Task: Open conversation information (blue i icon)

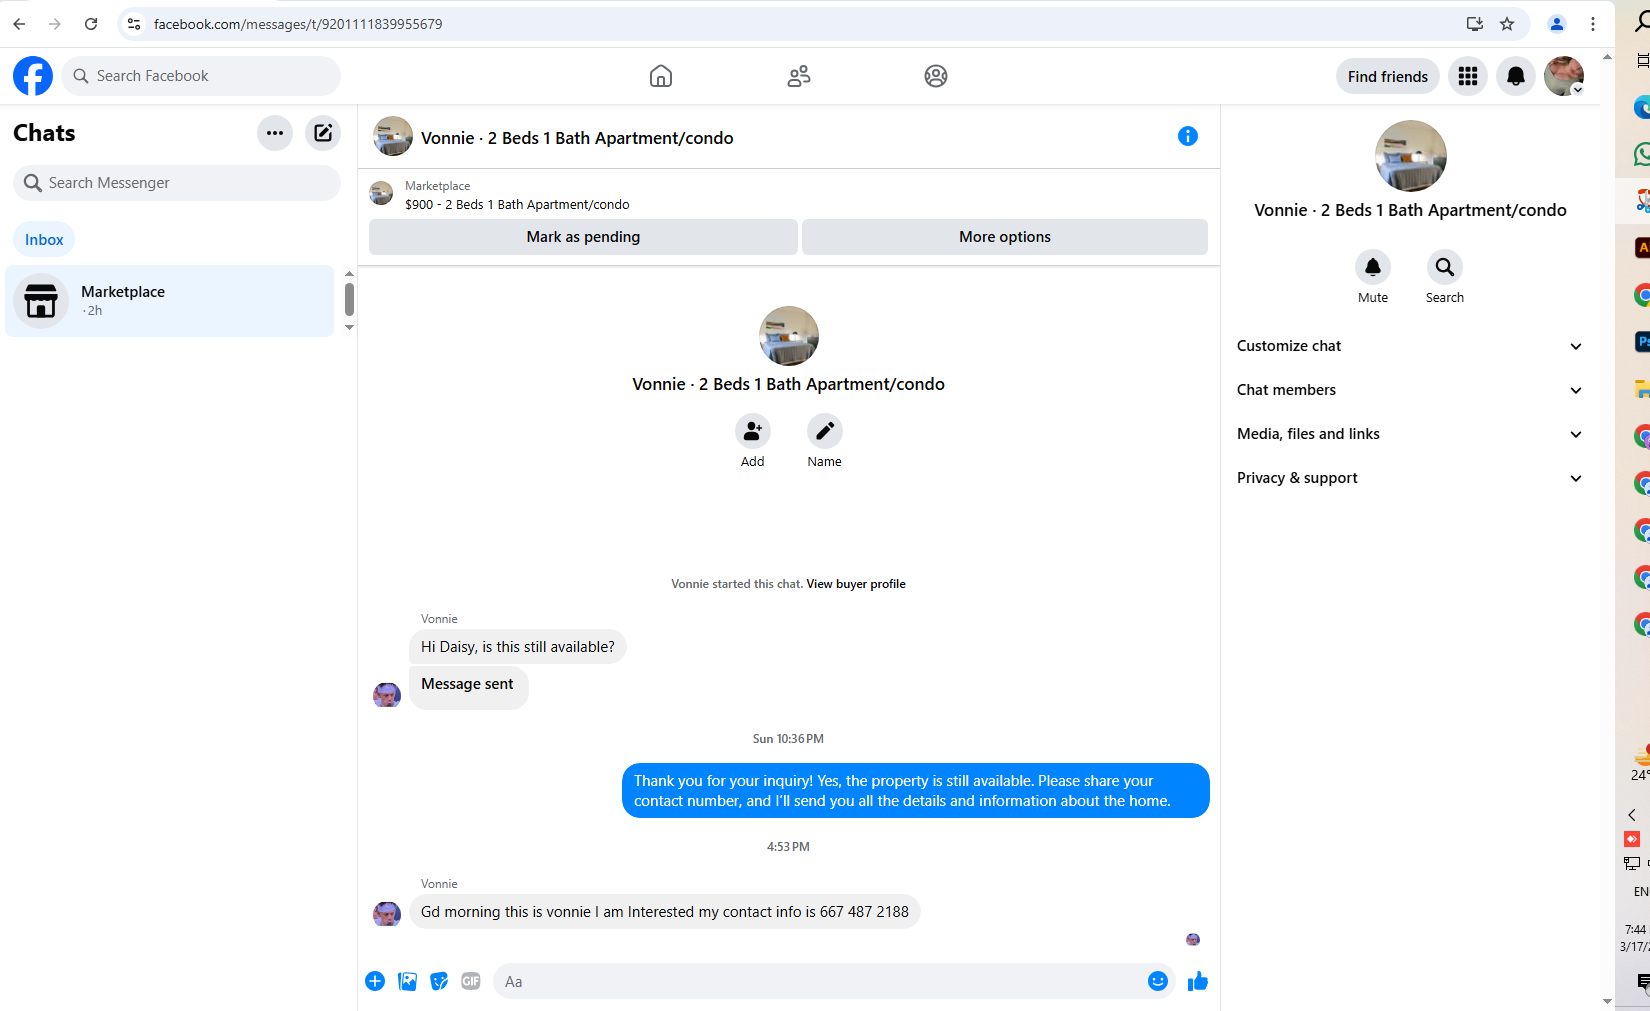Action: (1188, 136)
